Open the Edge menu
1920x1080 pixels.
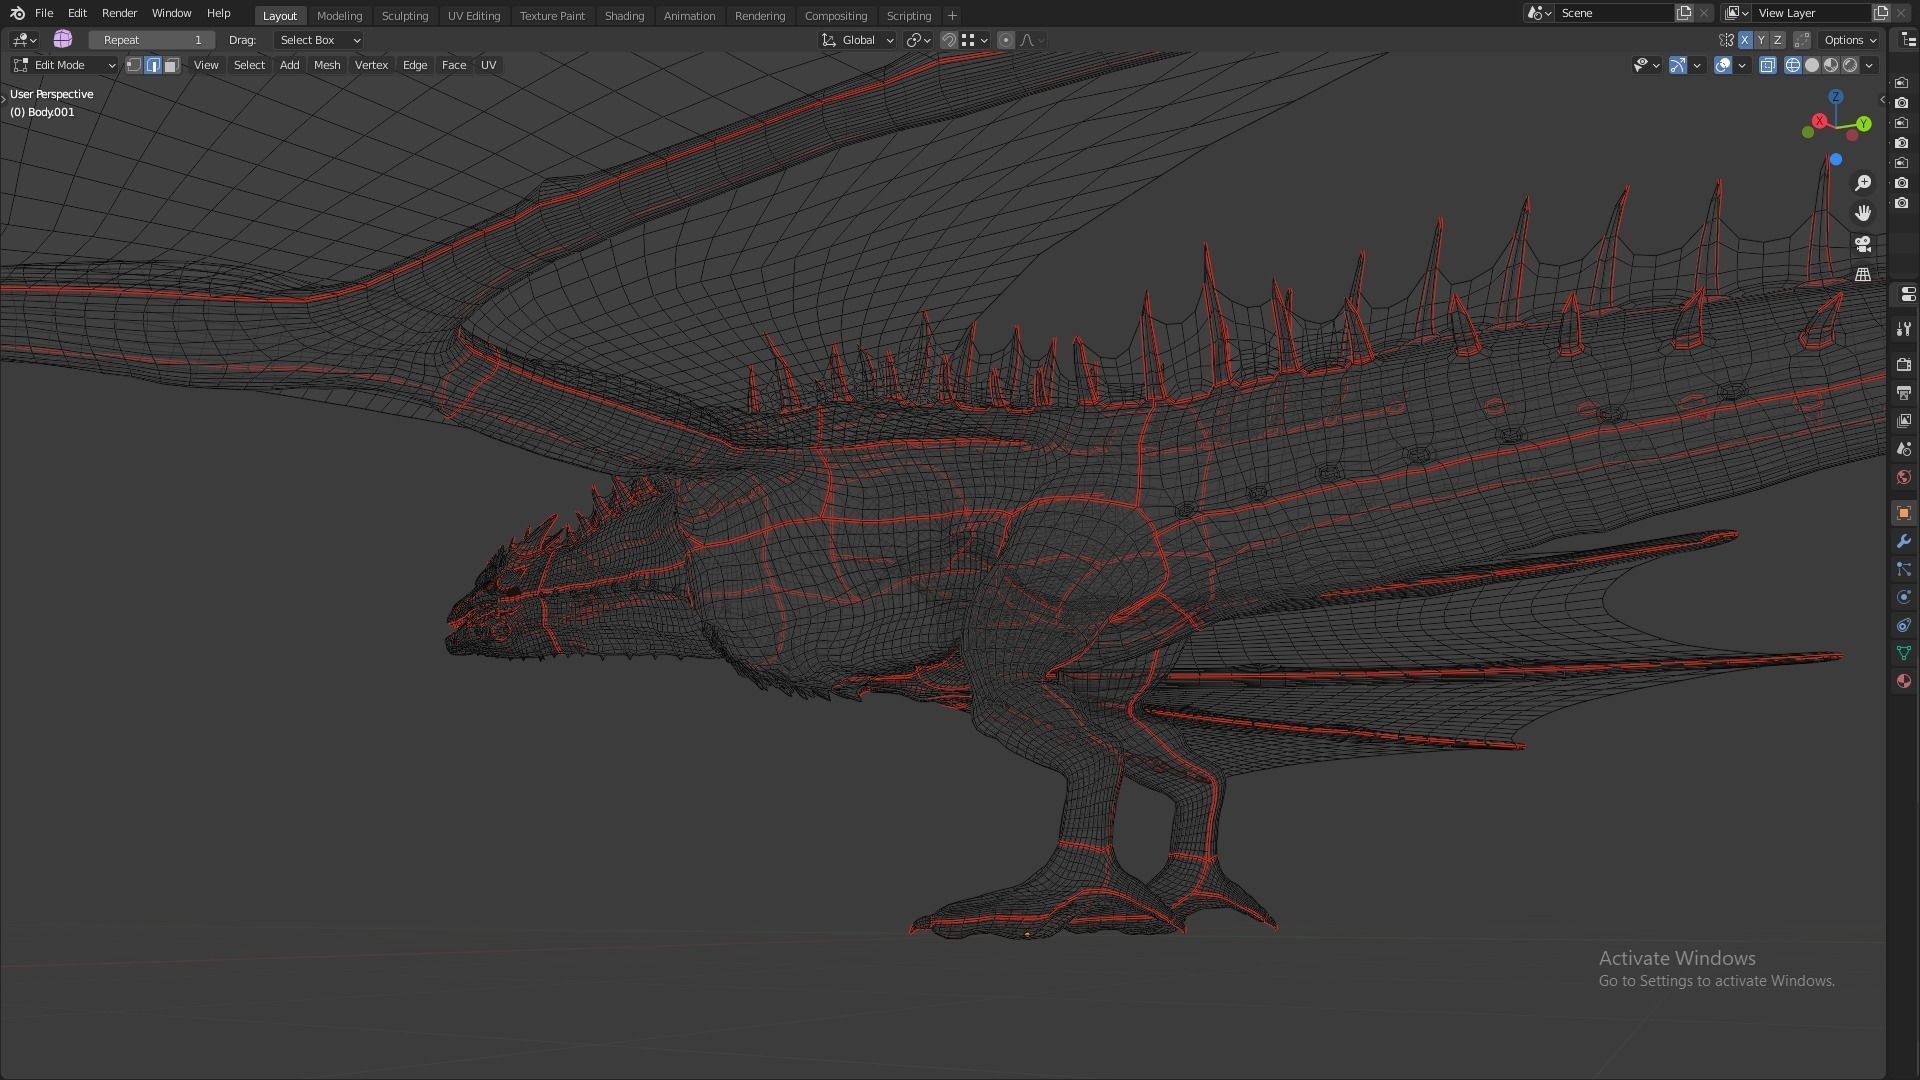tap(415, 65)
